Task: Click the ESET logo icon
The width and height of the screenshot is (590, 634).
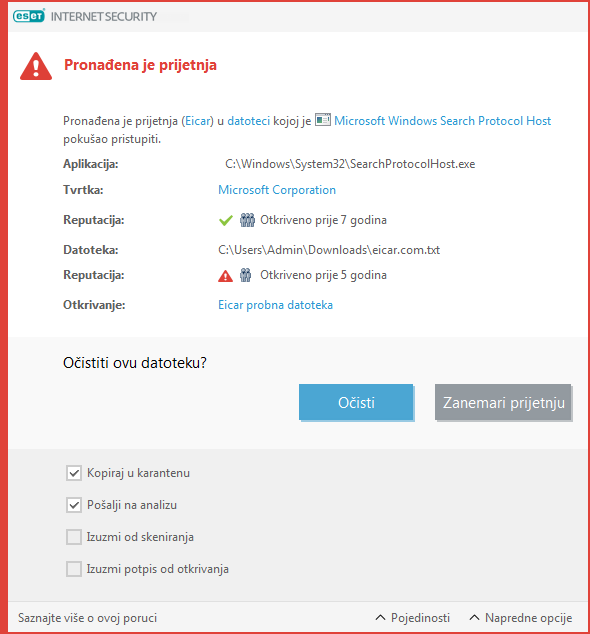Action: 29,16
